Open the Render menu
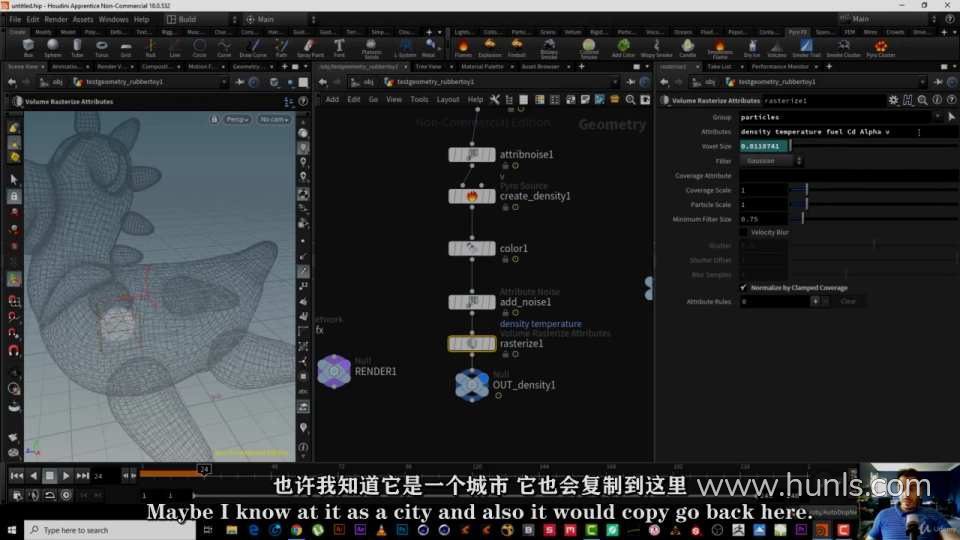Viewport: 960px width, 540px height. 56,20
